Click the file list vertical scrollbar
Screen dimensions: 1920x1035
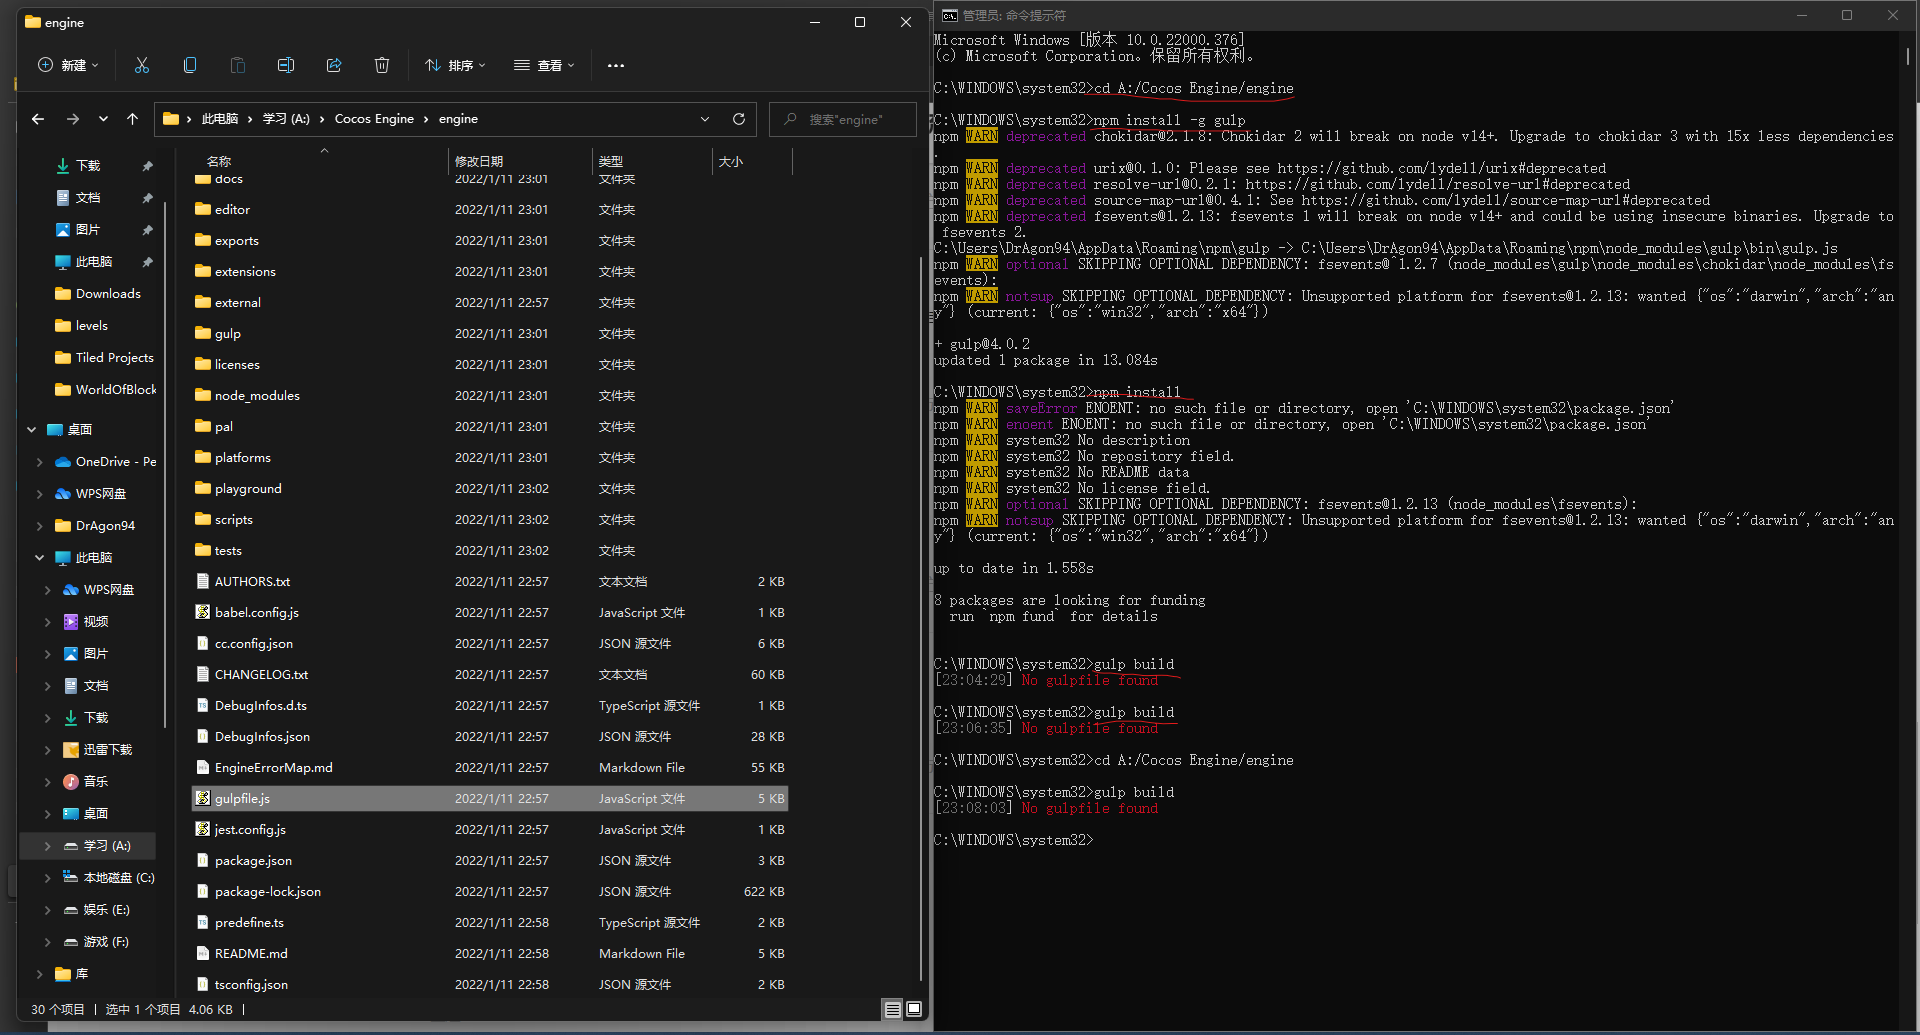921,600
